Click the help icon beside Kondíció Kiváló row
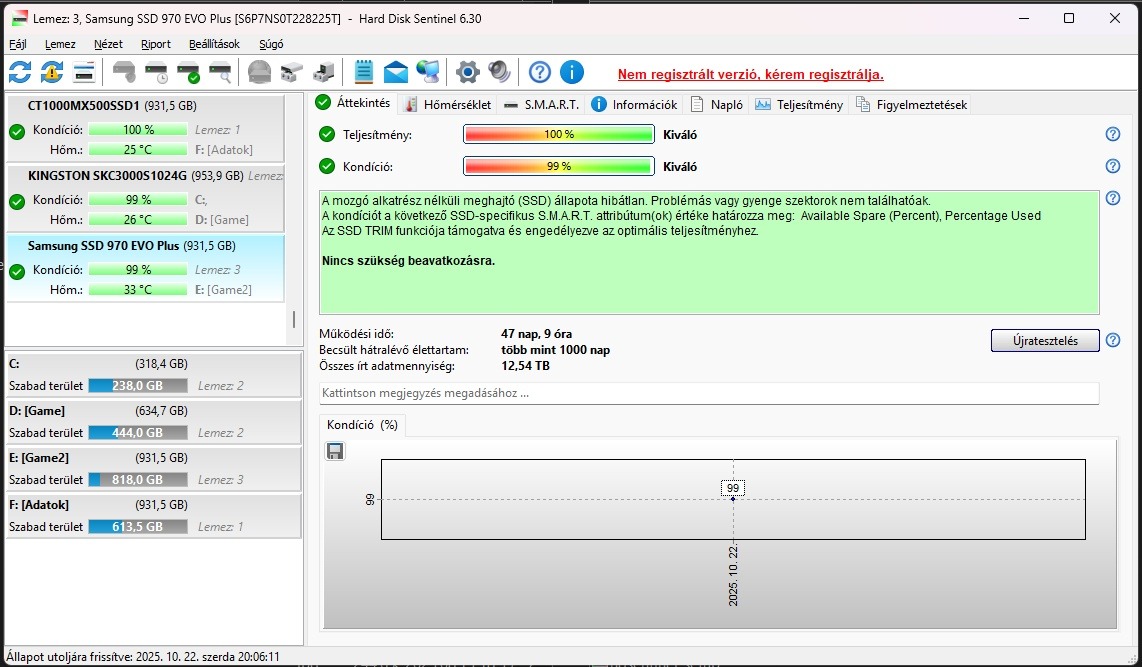The image size is (1142, 667). coord(1113,166)
